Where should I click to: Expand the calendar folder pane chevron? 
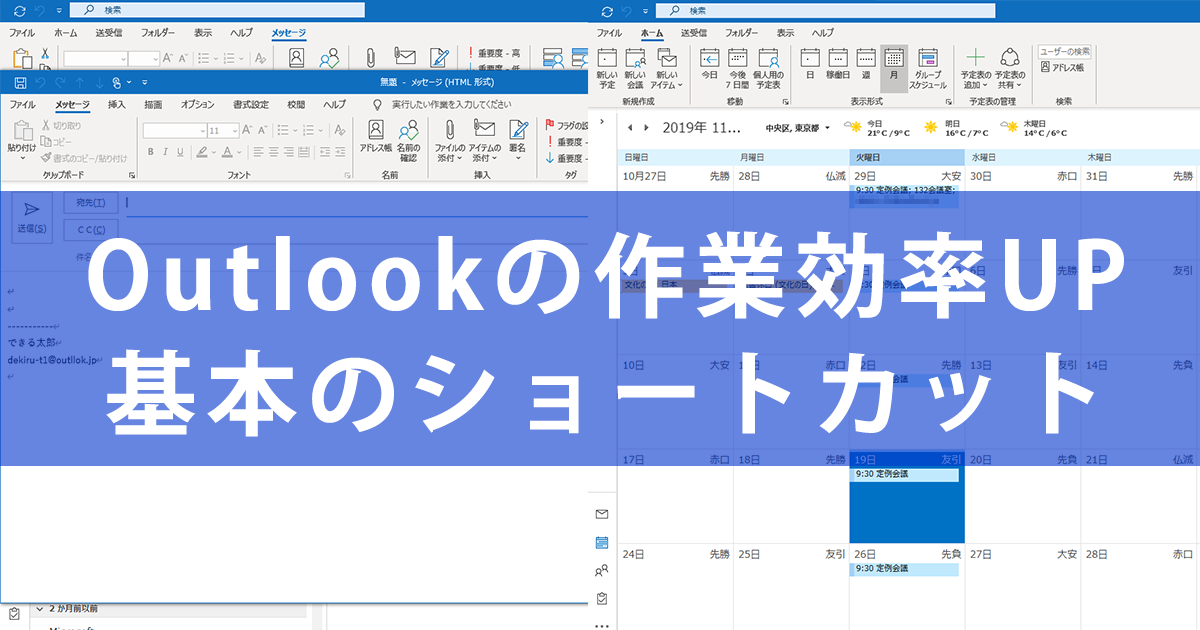[601, 121]
